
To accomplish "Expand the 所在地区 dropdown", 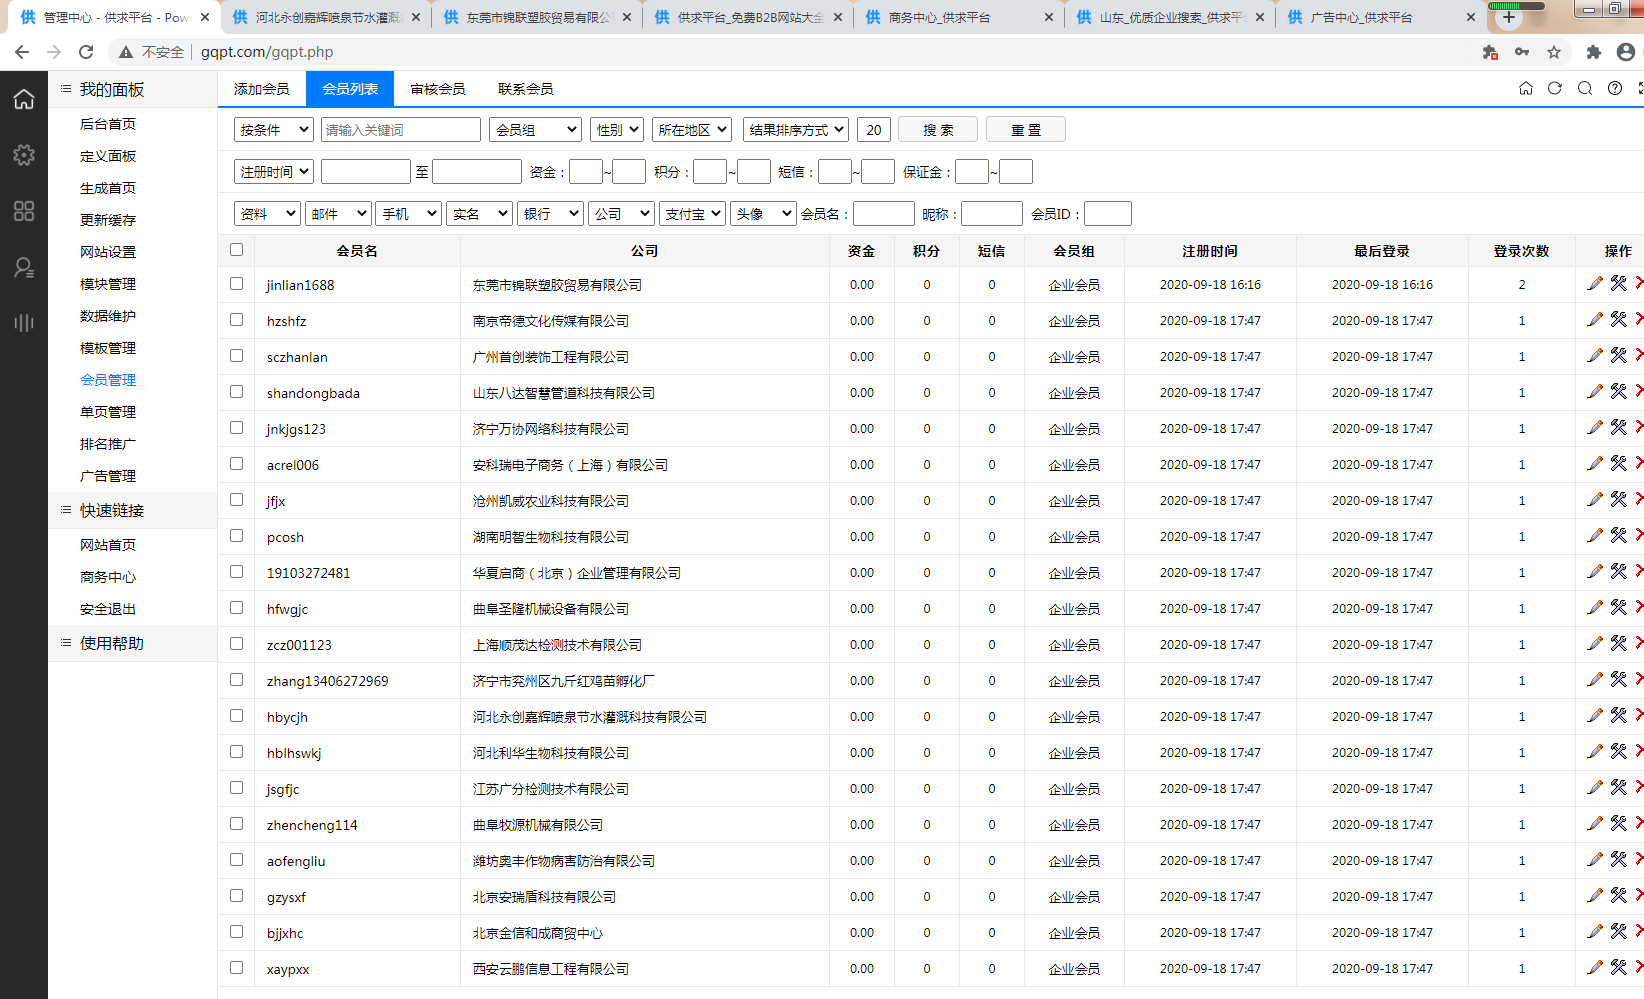I will point(692,130).
